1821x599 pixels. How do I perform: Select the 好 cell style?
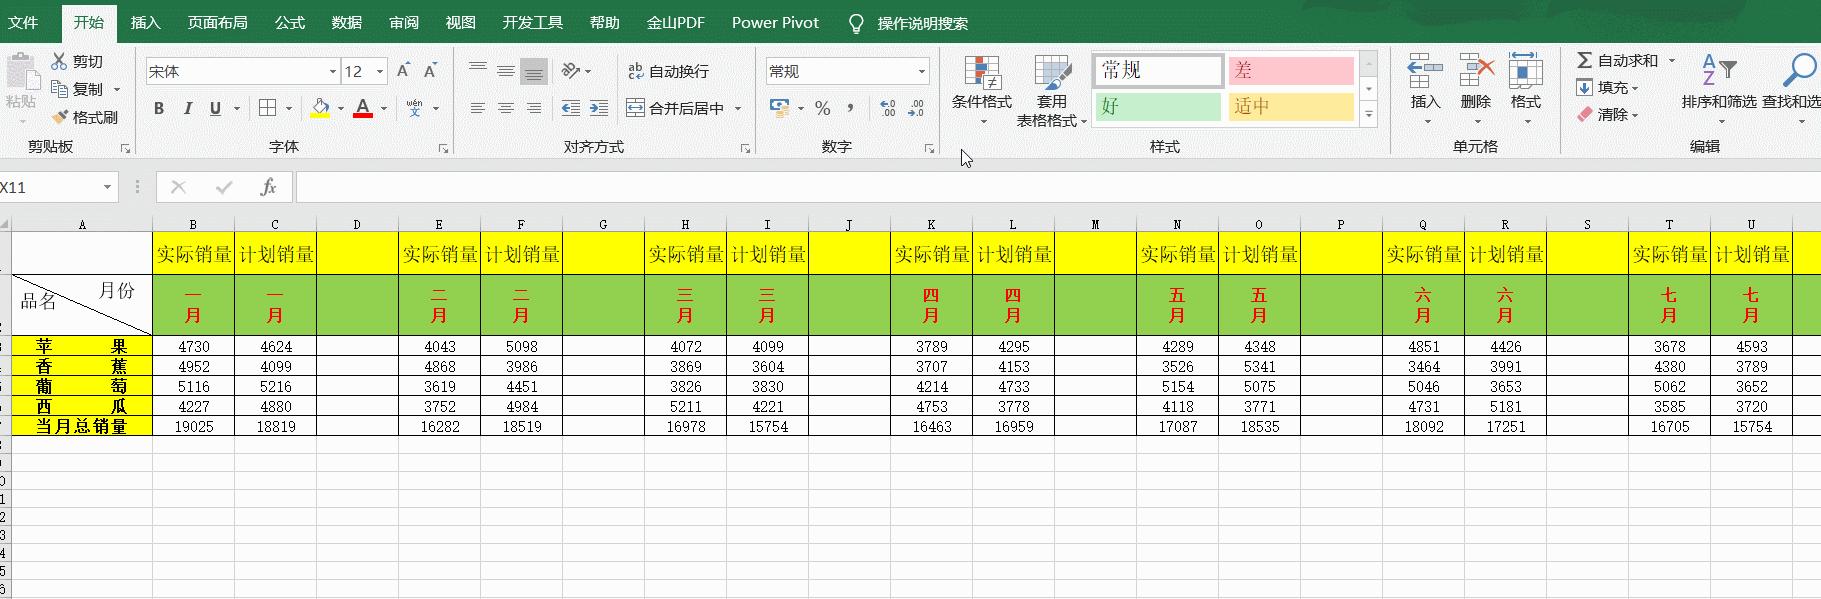click(x=1158, y=106)
